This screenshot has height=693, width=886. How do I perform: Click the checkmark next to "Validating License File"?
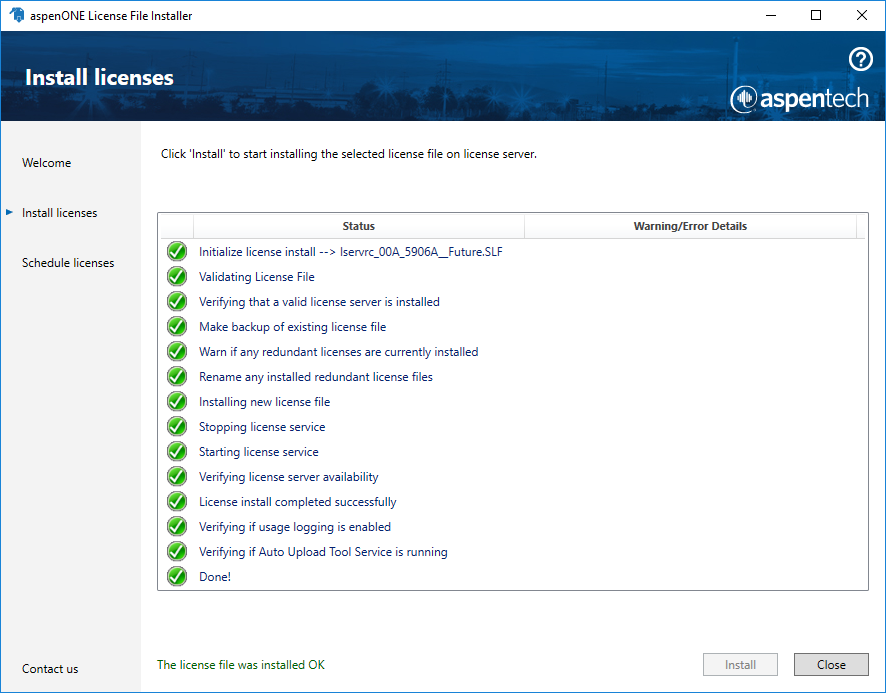(177, 276)
